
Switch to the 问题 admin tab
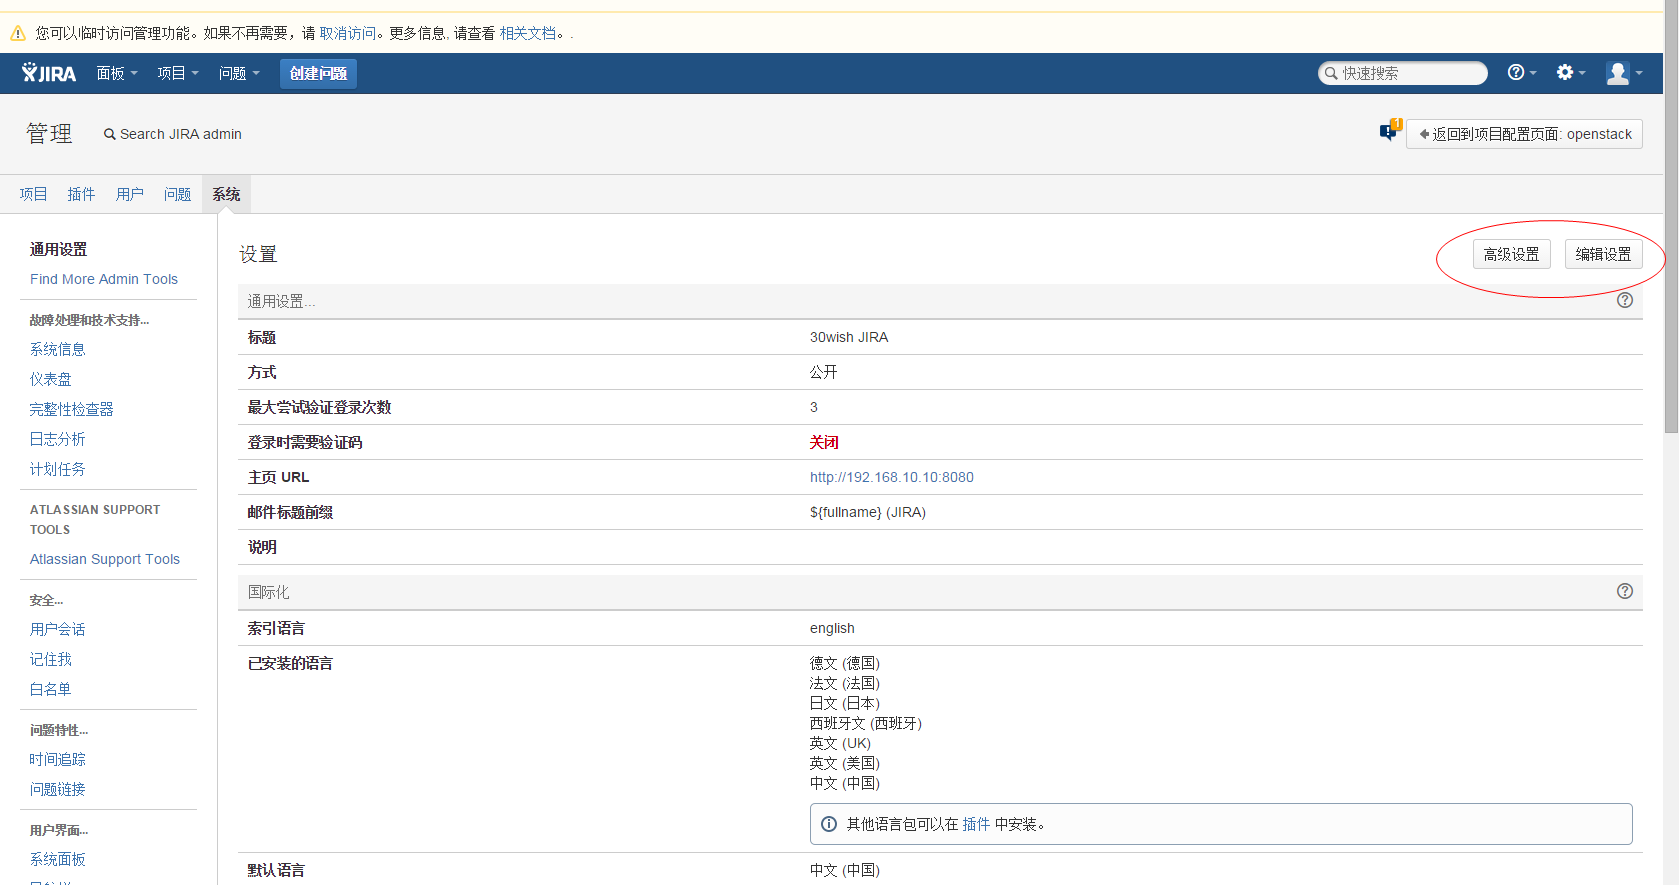(178, 194)
